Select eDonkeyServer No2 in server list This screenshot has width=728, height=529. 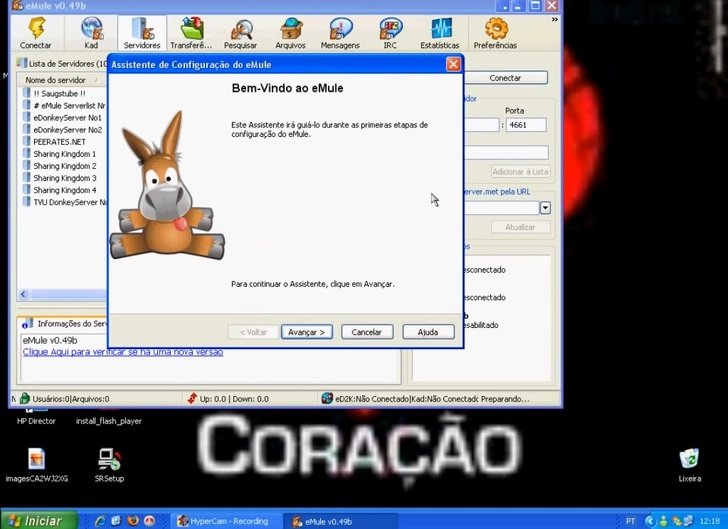64,130
